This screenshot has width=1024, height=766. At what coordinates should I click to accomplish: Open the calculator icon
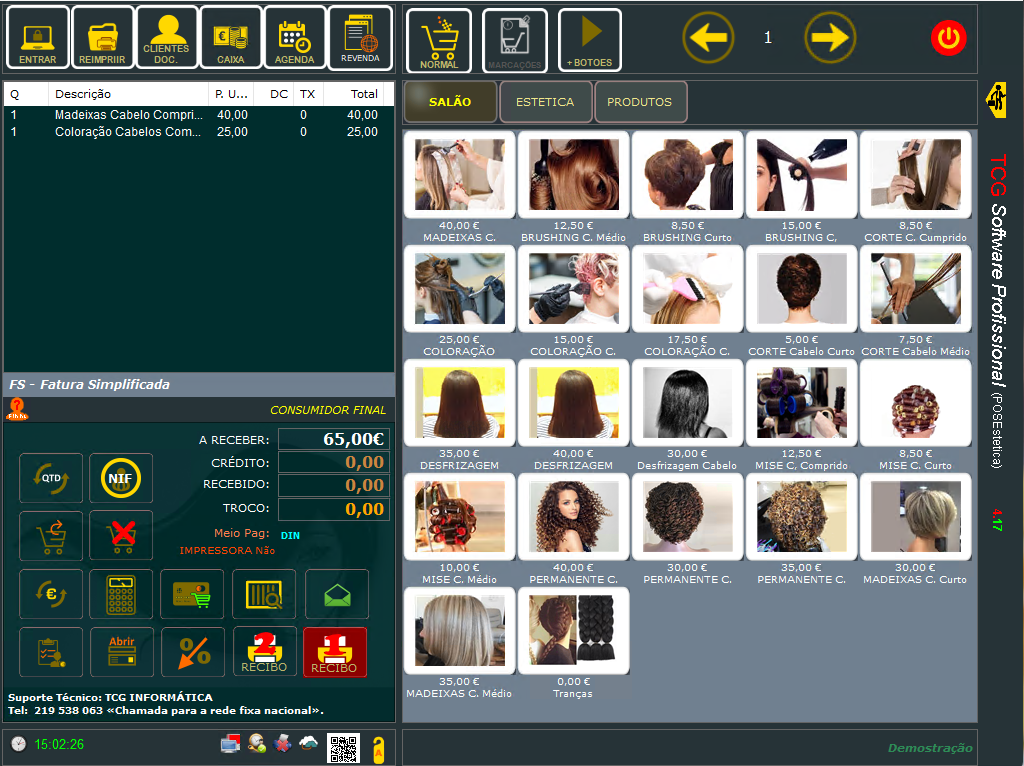click(x=121, y=594)
